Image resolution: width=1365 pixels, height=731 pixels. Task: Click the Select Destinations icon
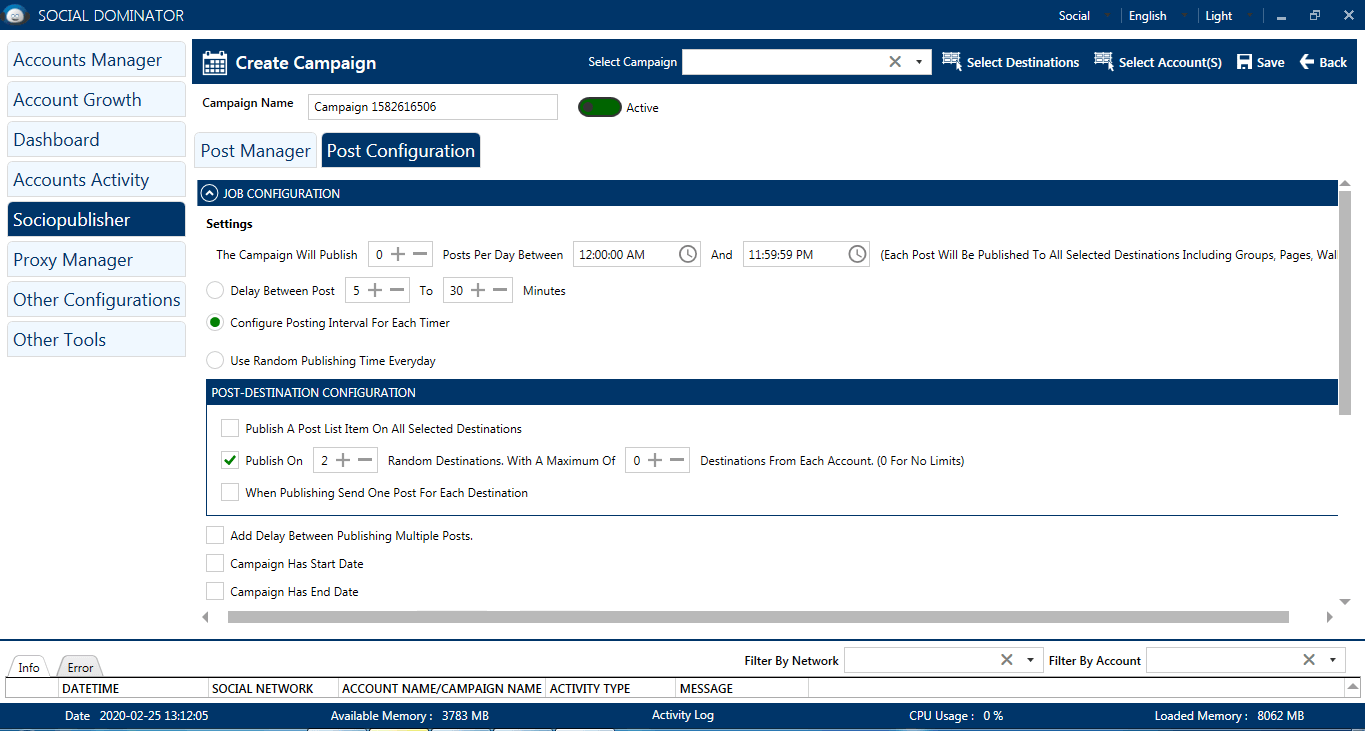pos(951,62)
